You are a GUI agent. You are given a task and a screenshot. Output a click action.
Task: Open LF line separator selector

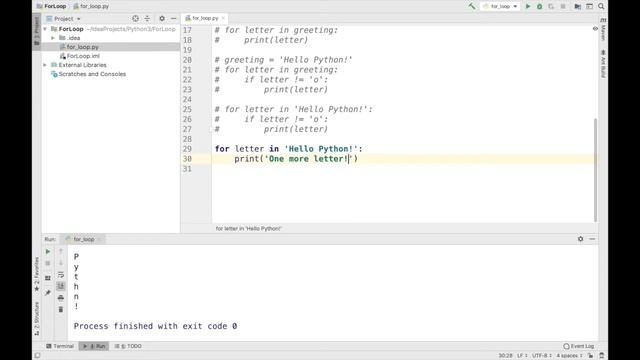[x=522, y=356]
